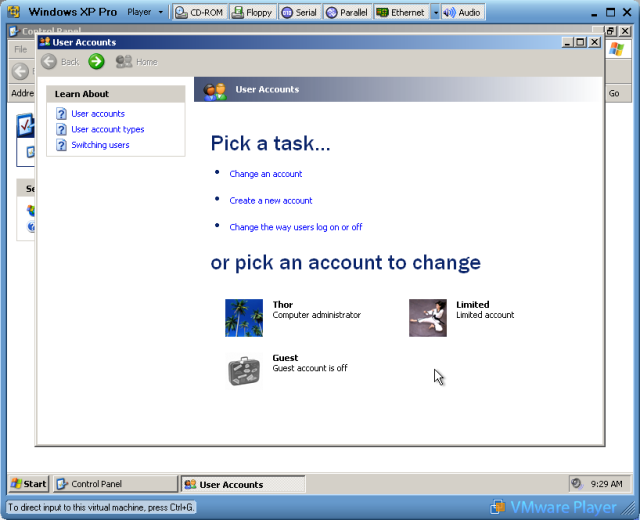Choose Change an account task
The width and height of the screenshot is (640, 520).
[x=266, y=174]
